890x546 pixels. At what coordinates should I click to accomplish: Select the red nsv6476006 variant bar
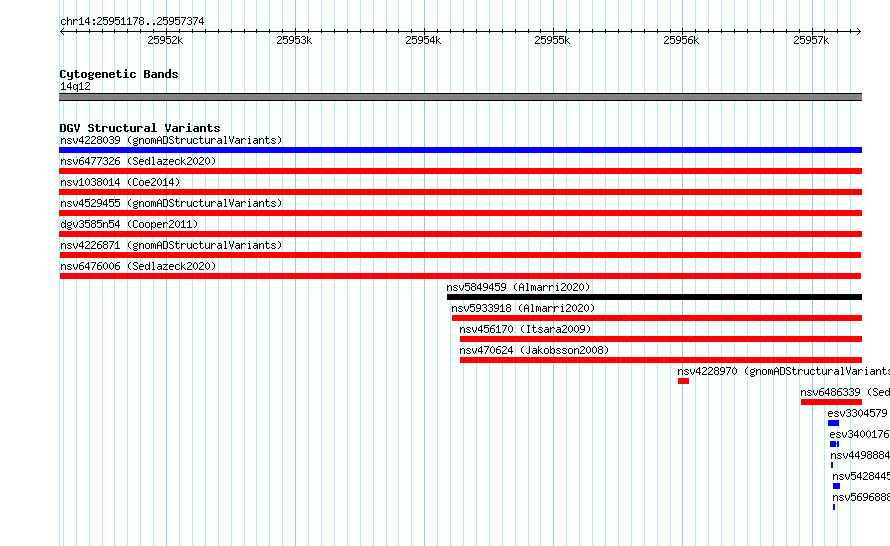[x=460, y=276]
